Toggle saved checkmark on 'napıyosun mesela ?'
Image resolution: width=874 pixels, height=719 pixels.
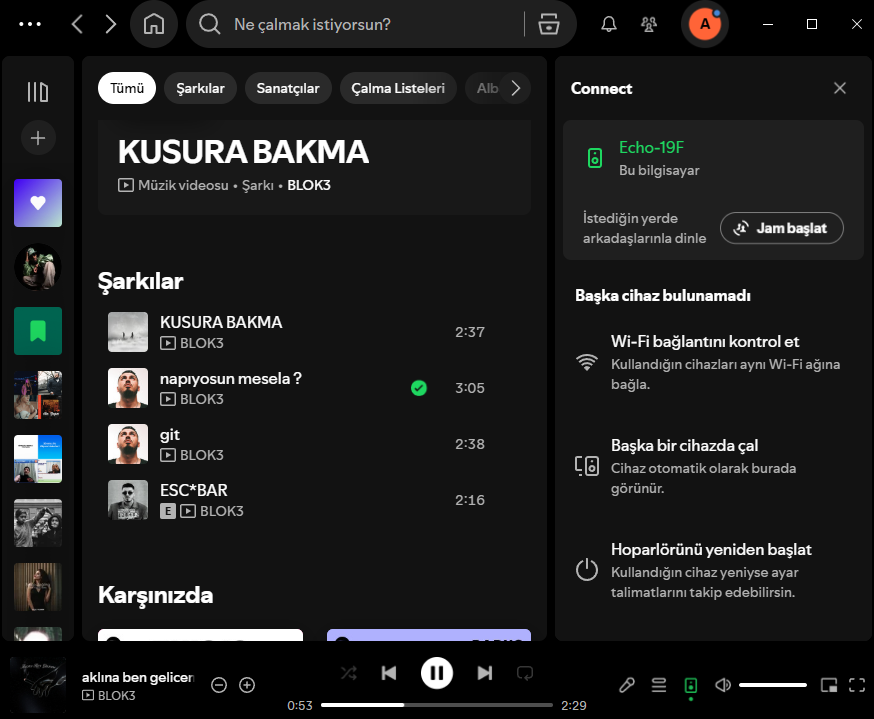[419, 388]
